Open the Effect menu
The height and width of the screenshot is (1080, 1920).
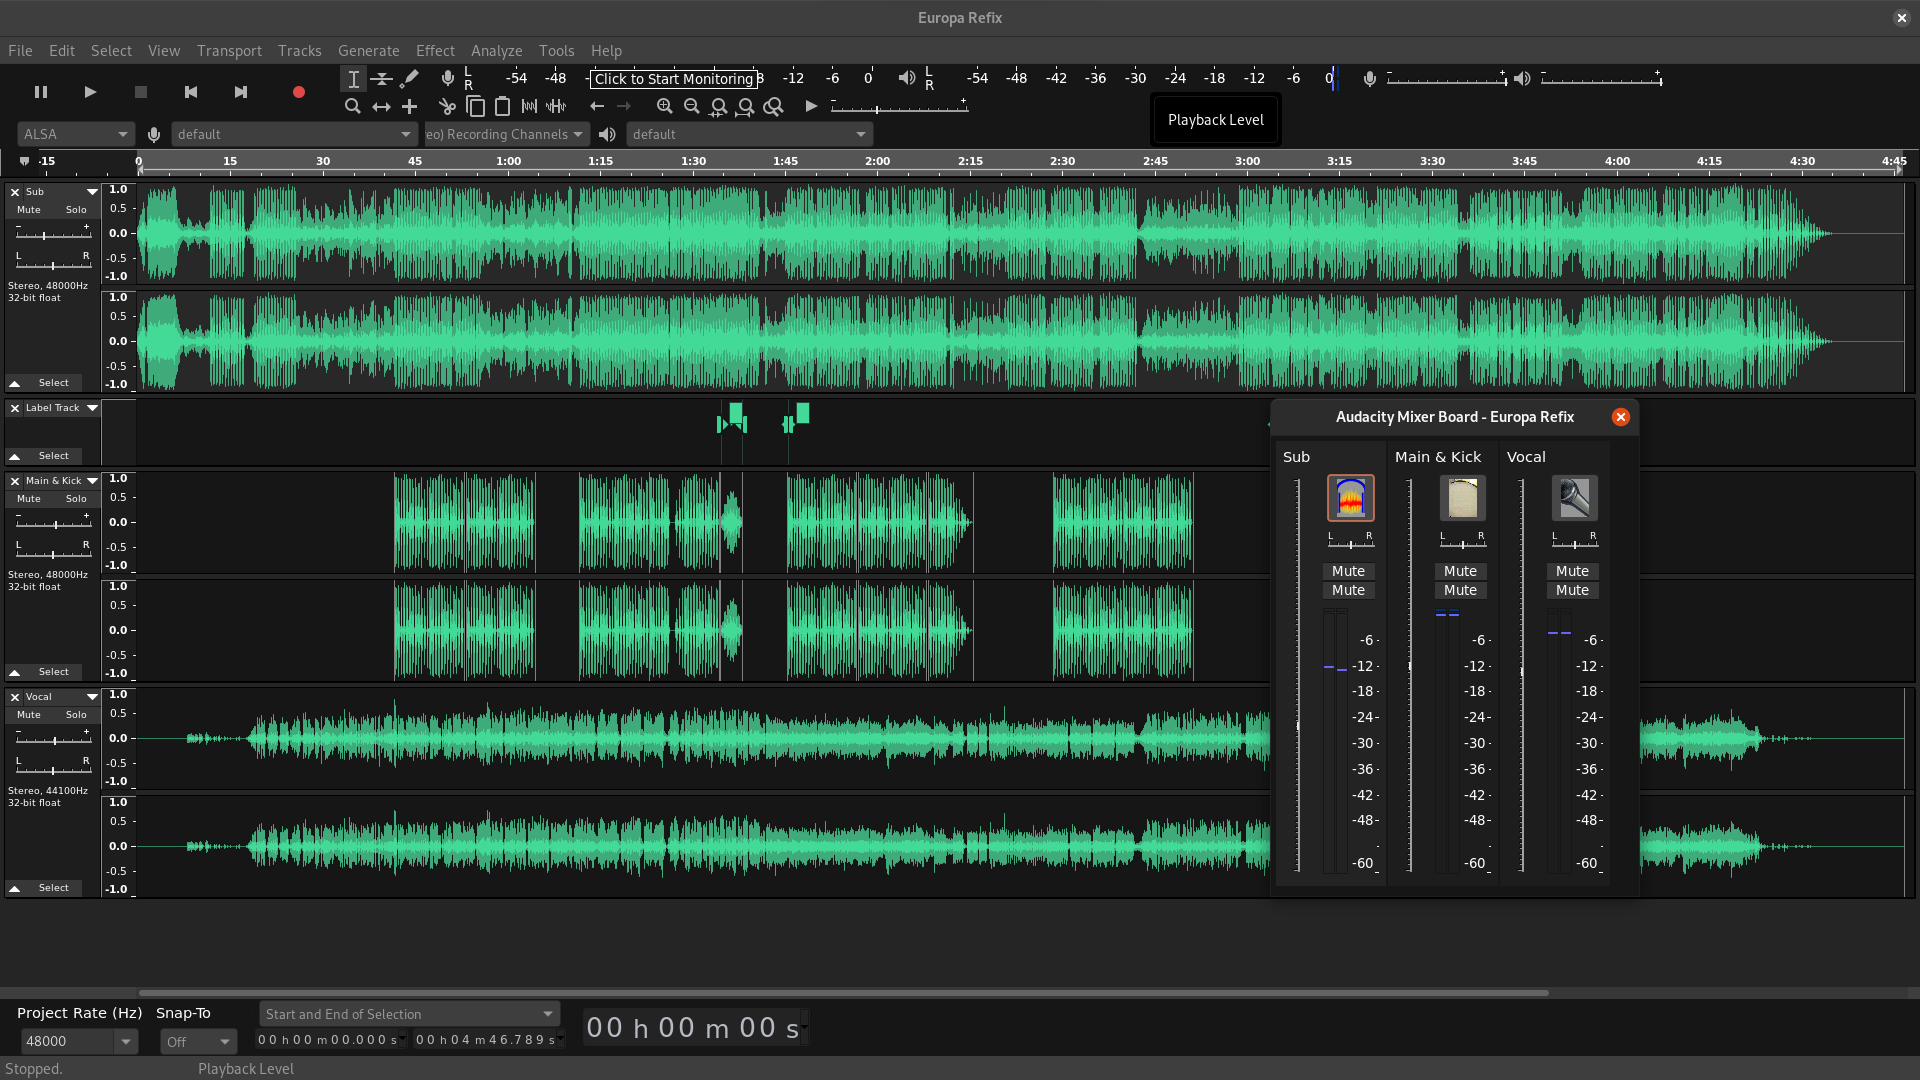point(435,50)
